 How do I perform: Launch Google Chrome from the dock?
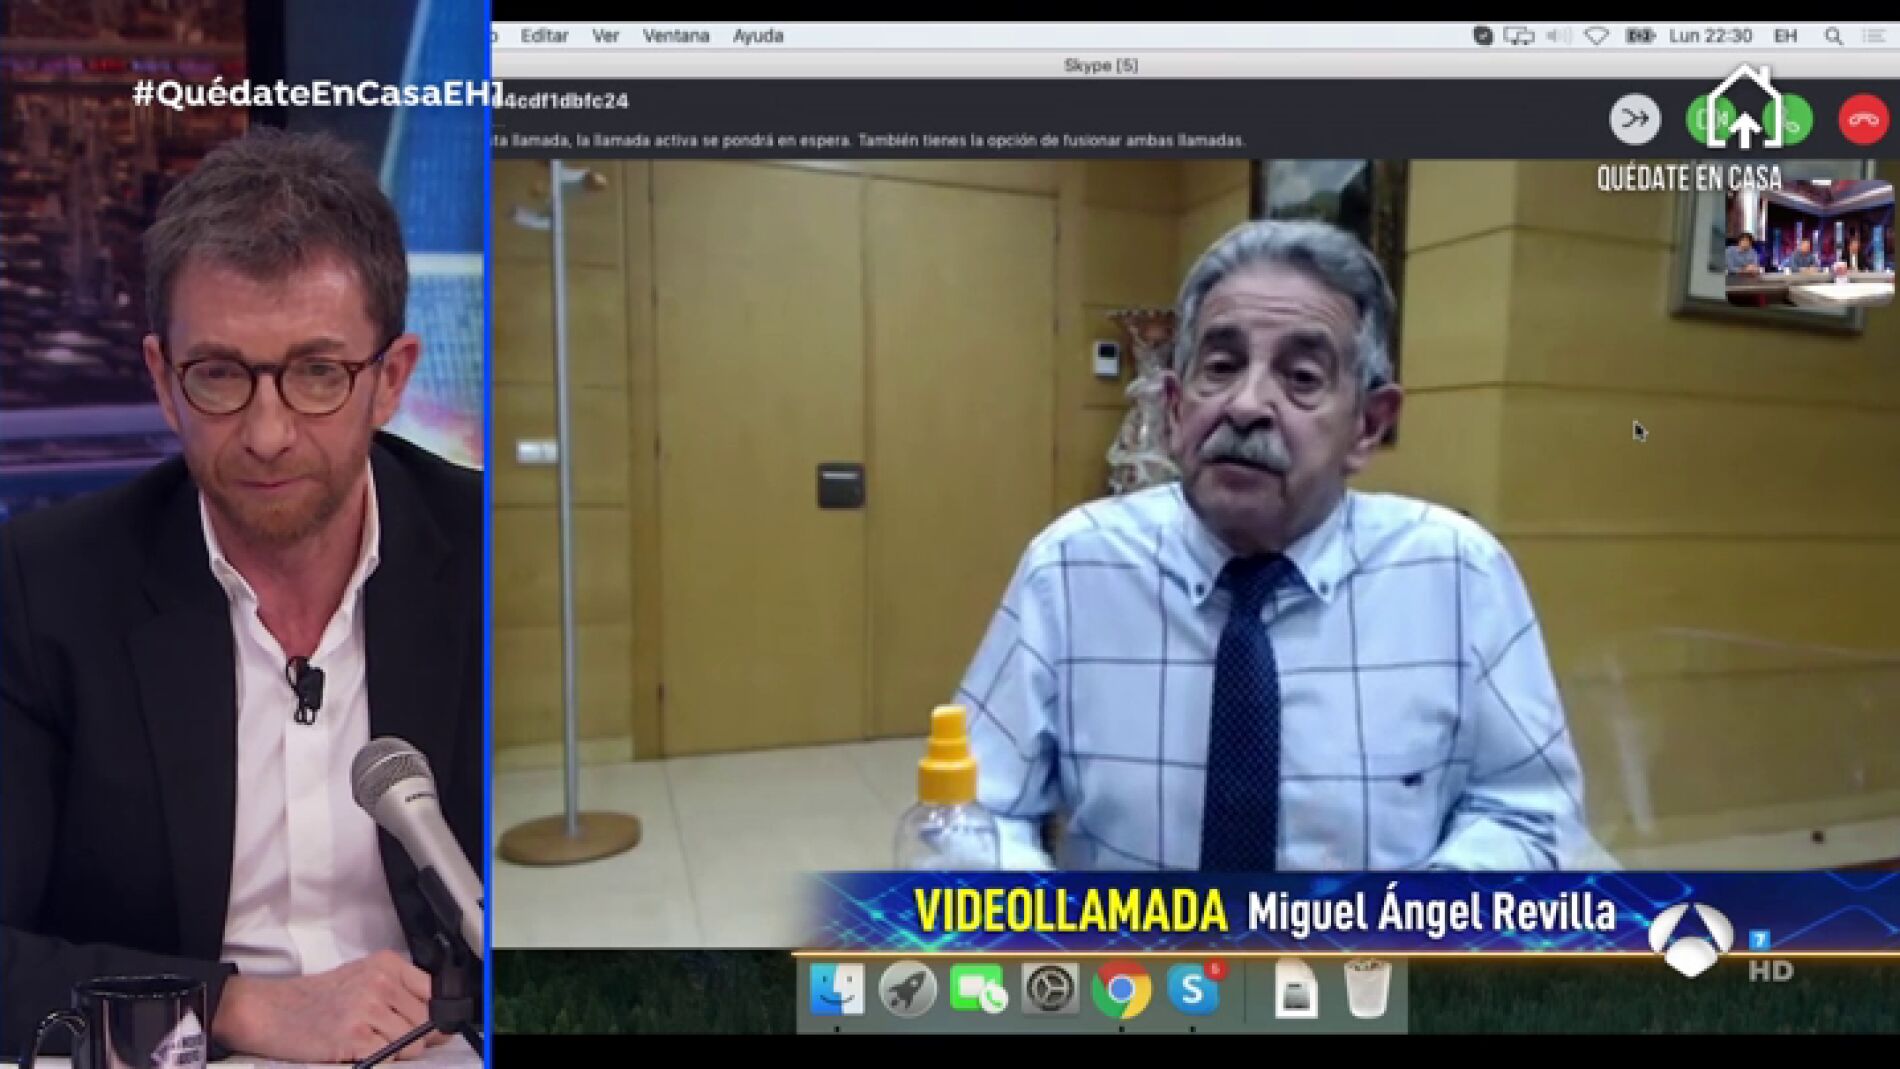[x=1121, y=989]
